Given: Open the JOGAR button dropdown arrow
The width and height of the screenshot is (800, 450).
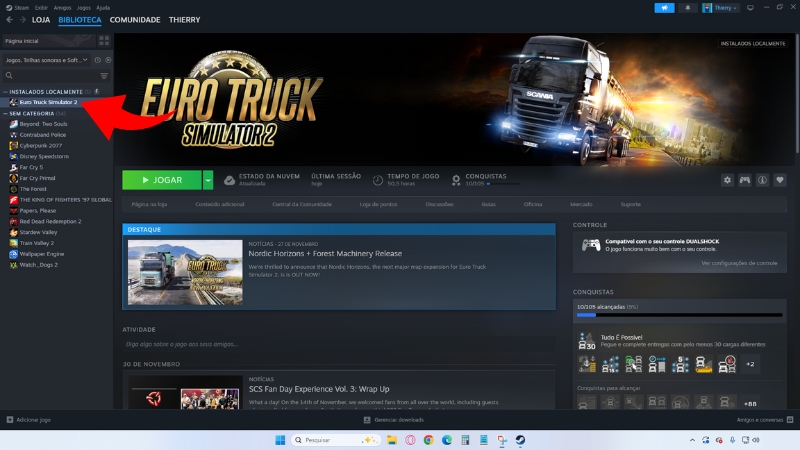Looking at the screenshot, I should 208,180.
